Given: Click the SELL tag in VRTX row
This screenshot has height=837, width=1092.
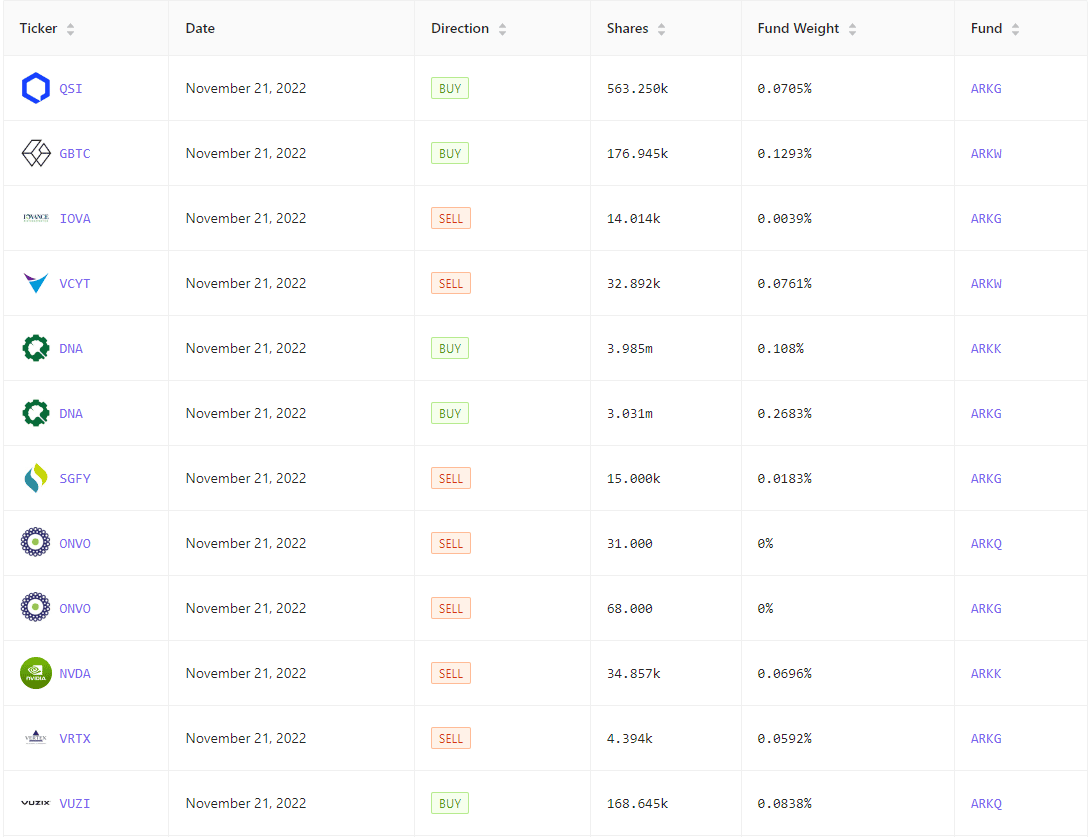Looking at the screenshot, I should coord(451,738).
